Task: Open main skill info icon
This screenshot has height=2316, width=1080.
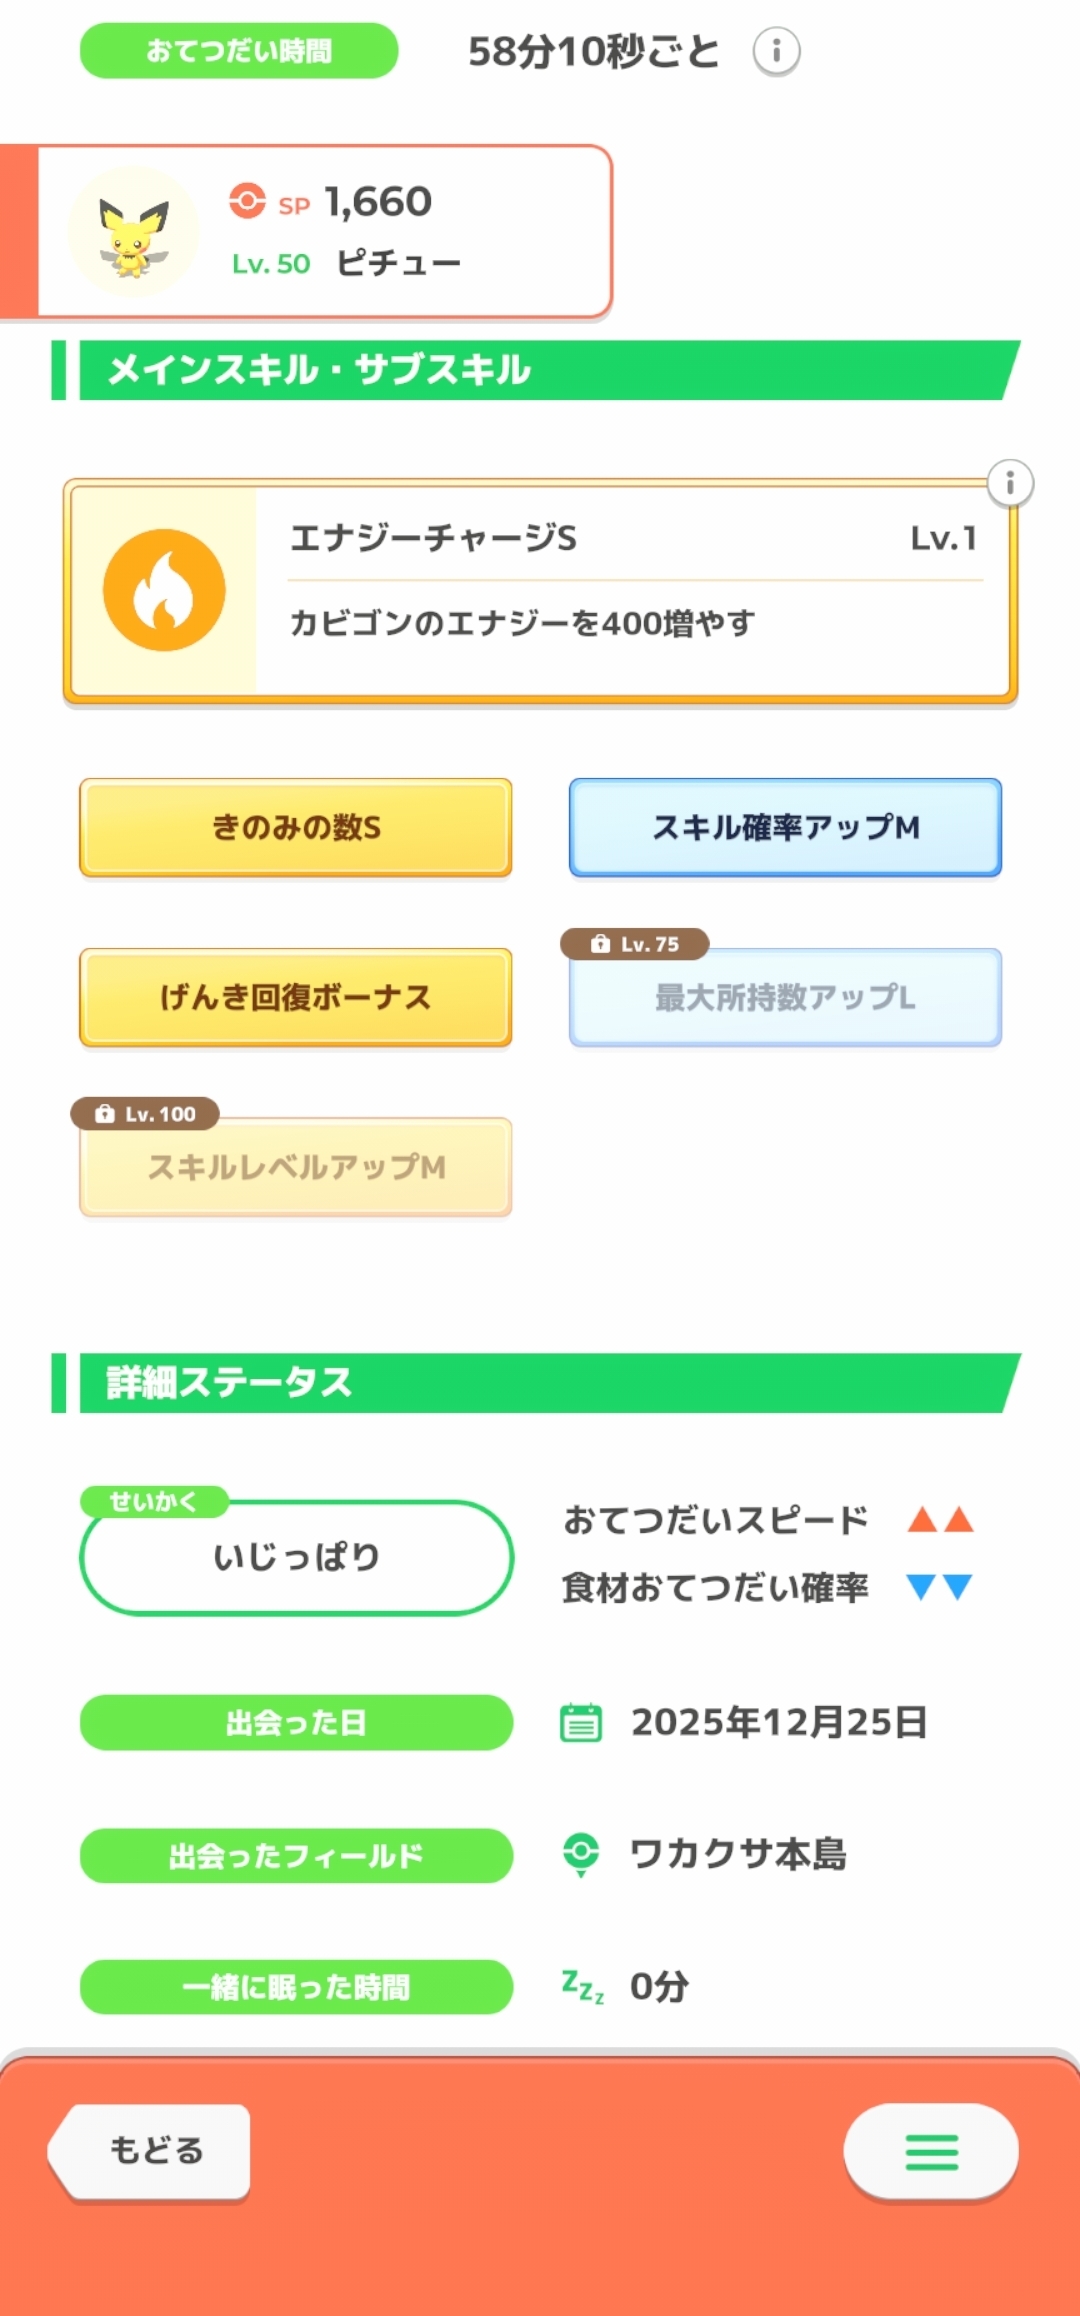Action: click(x=1010, y=484)
